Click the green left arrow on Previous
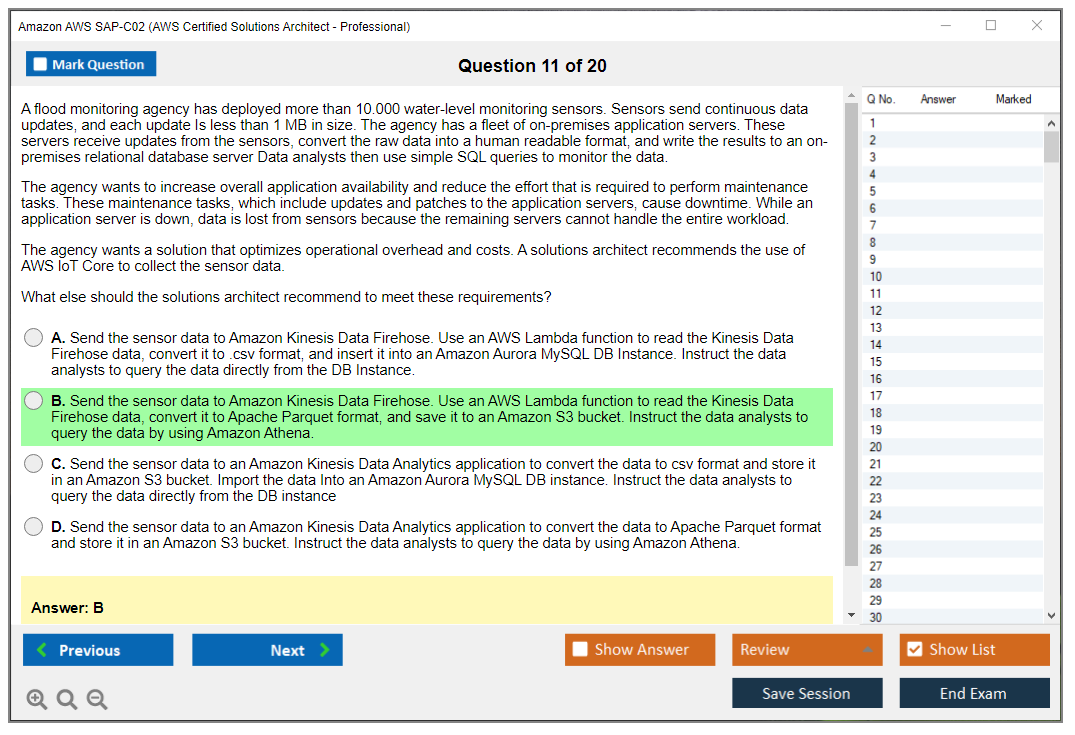 coord(42,650)
